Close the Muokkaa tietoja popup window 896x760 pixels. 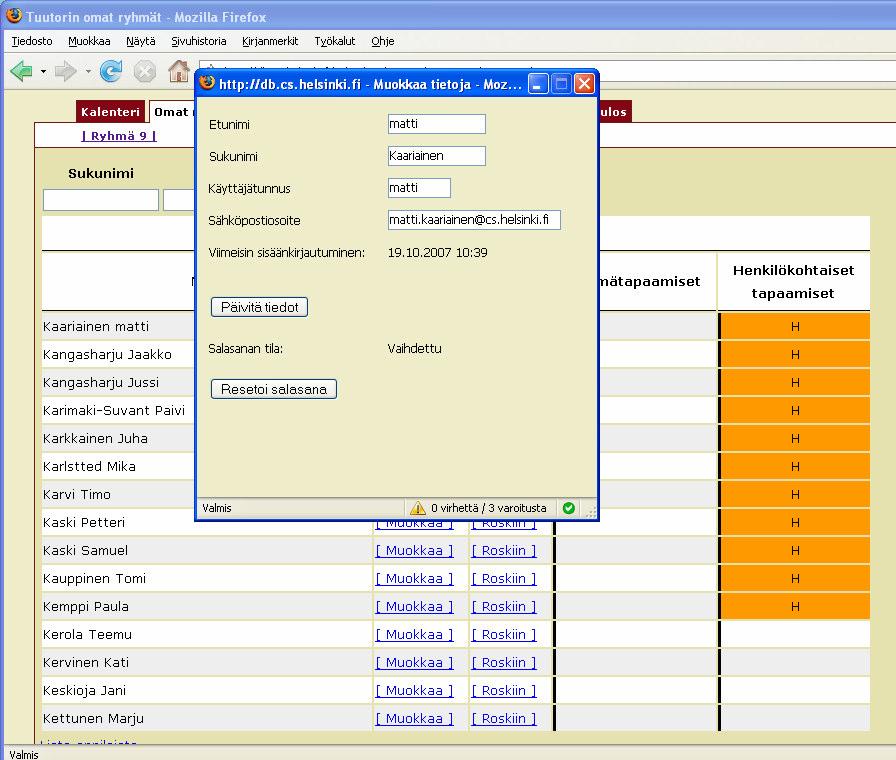[584, 84]
